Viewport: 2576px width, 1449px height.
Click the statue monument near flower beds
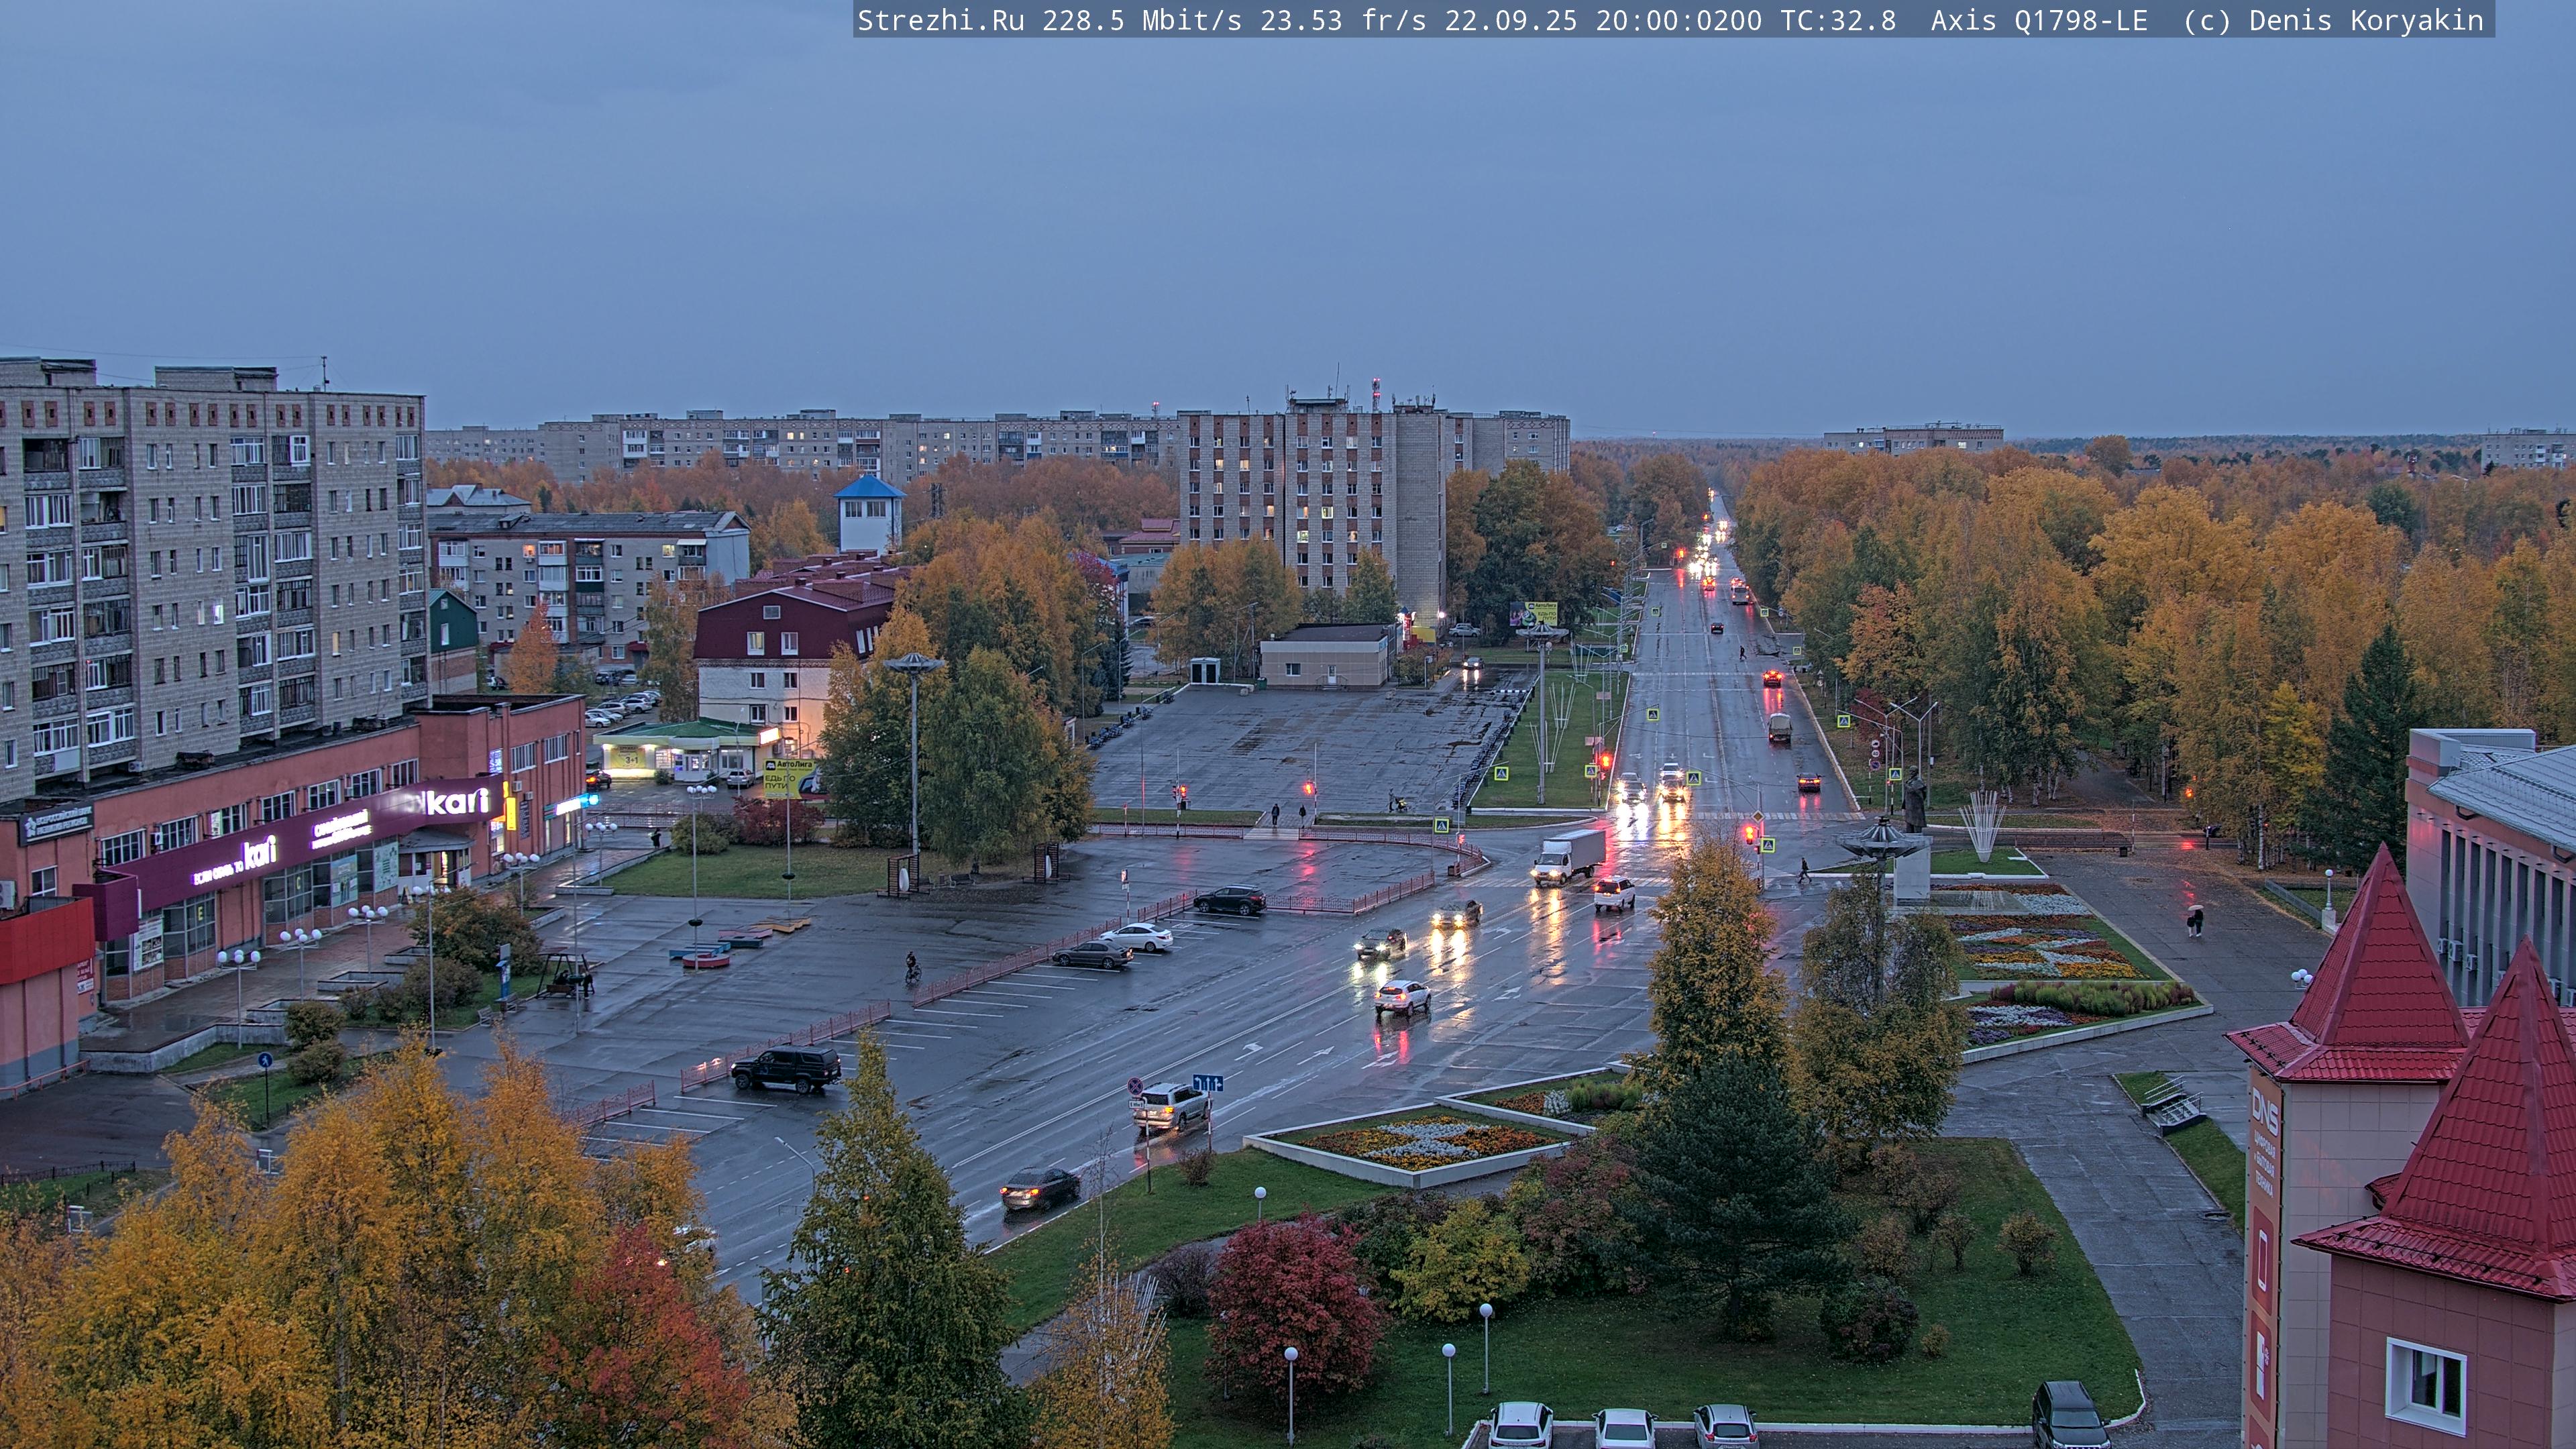coord(1914,801)
